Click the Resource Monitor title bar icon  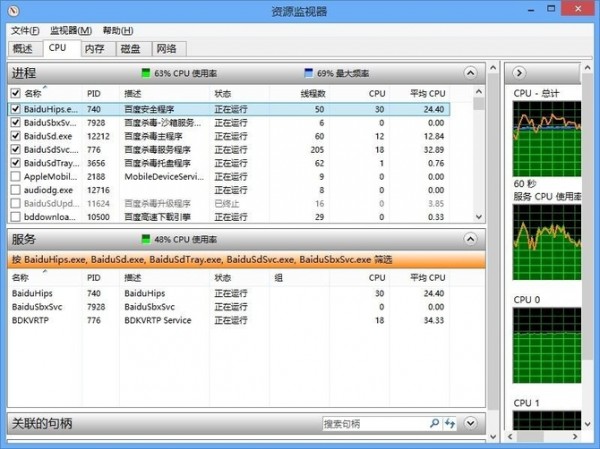coord(13,10)
